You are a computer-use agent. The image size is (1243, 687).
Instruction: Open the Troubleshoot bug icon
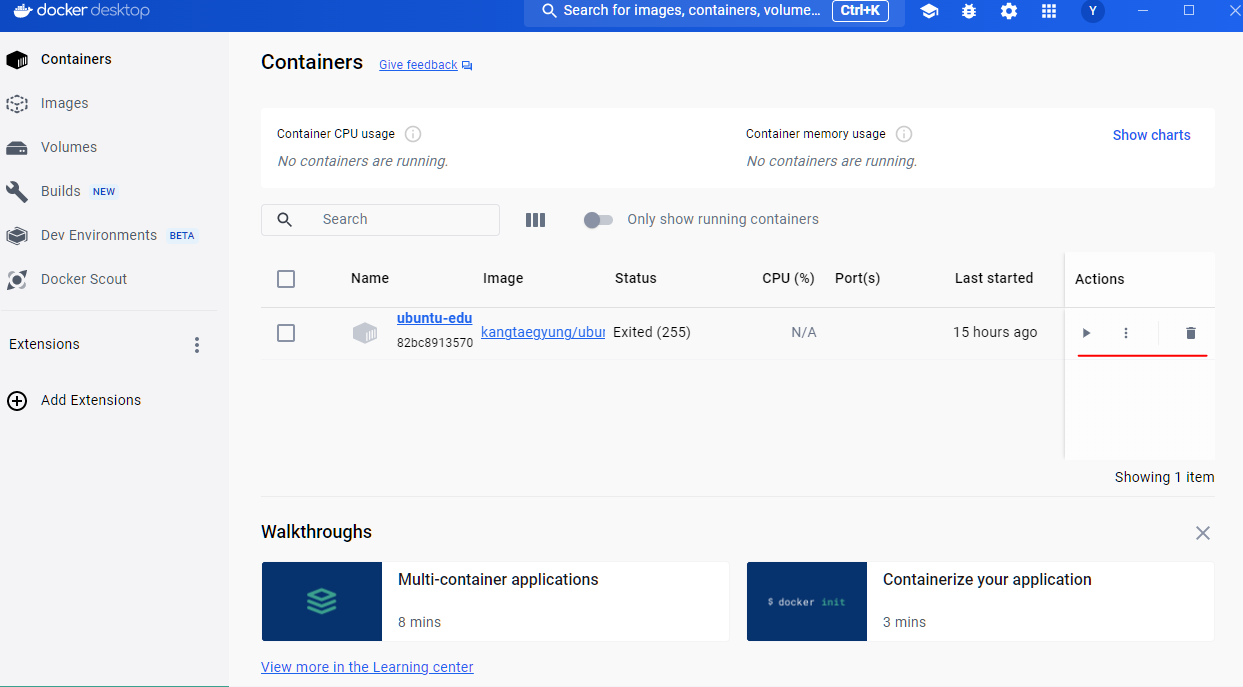point(969,11)
